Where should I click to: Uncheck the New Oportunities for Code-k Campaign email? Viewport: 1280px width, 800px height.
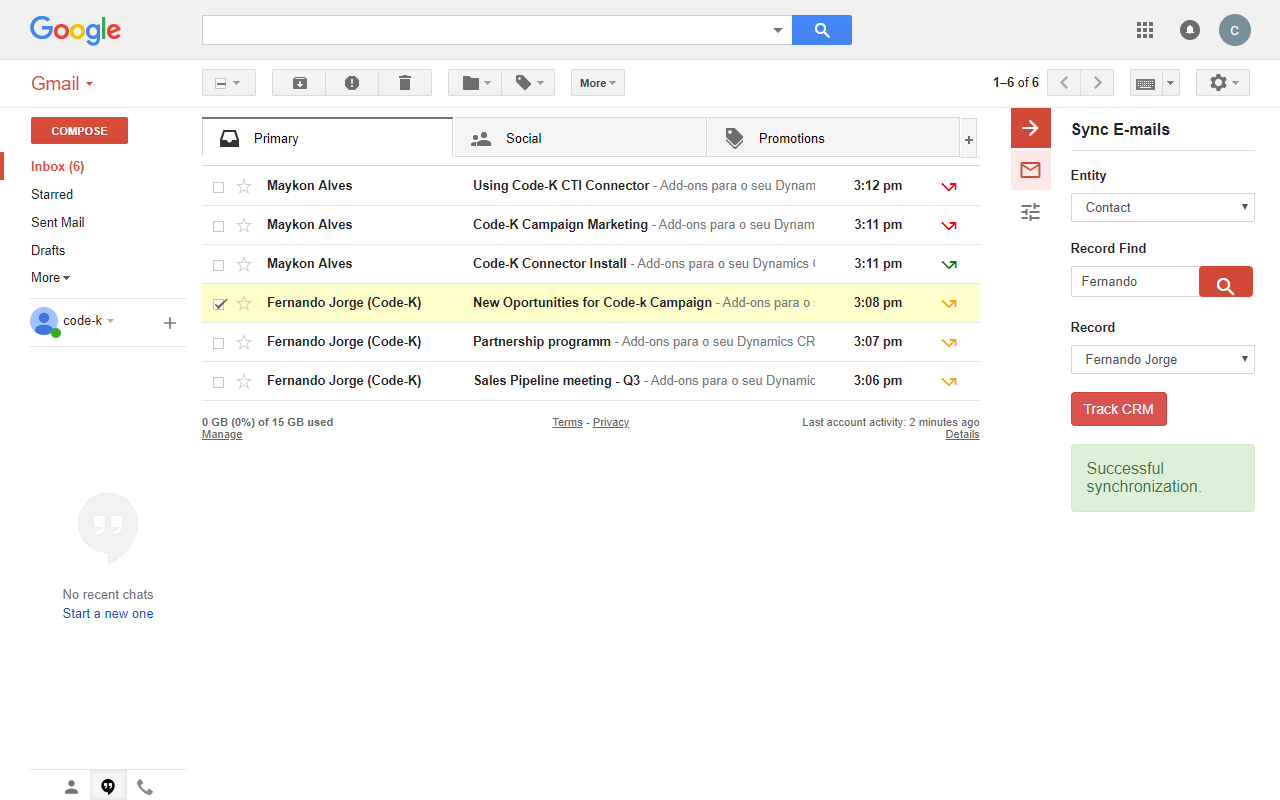(x=220, y=303)
